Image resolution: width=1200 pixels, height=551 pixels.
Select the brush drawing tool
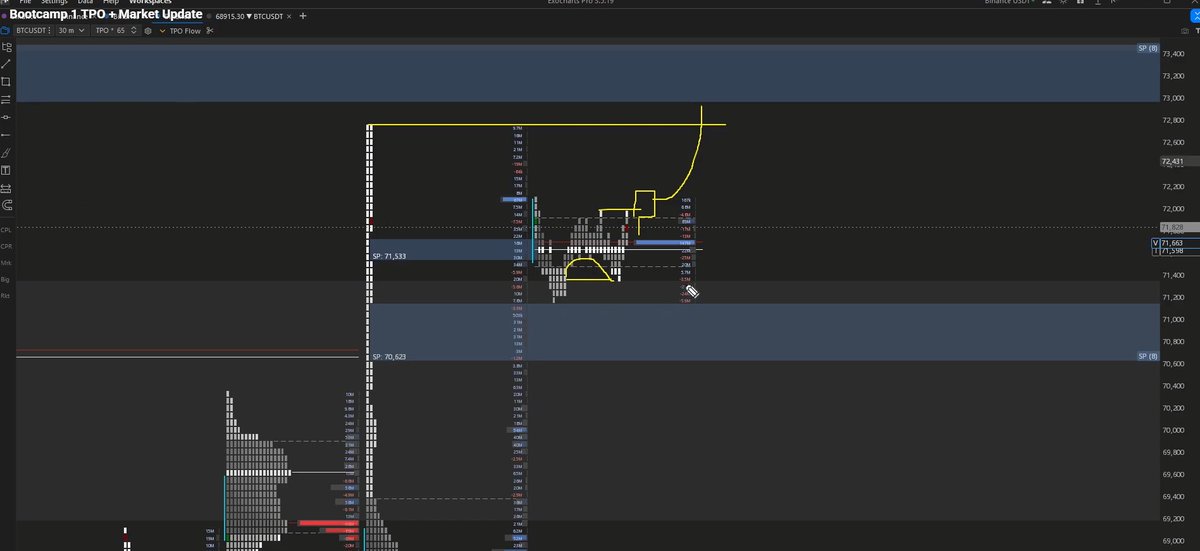[x=6, y=152]
